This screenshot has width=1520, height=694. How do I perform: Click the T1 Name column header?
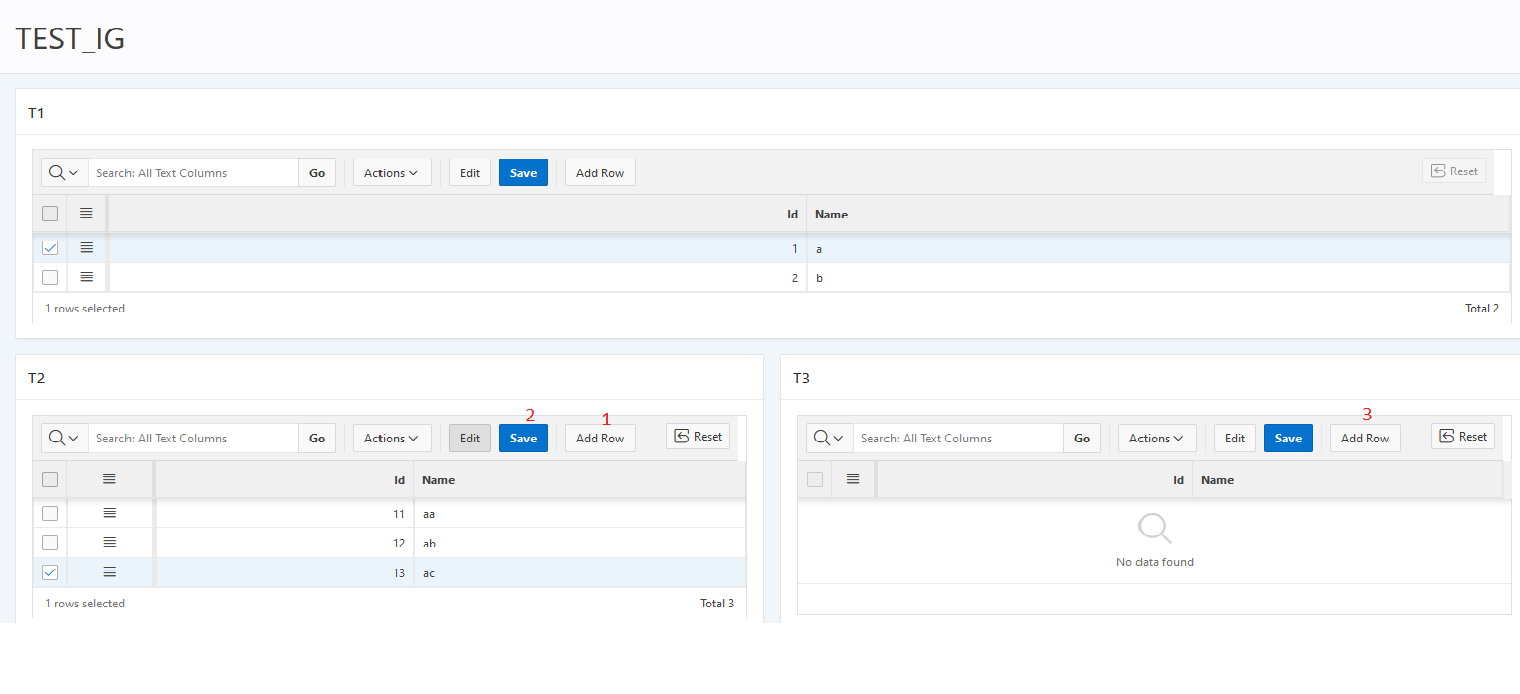[x=1158, y=213]
